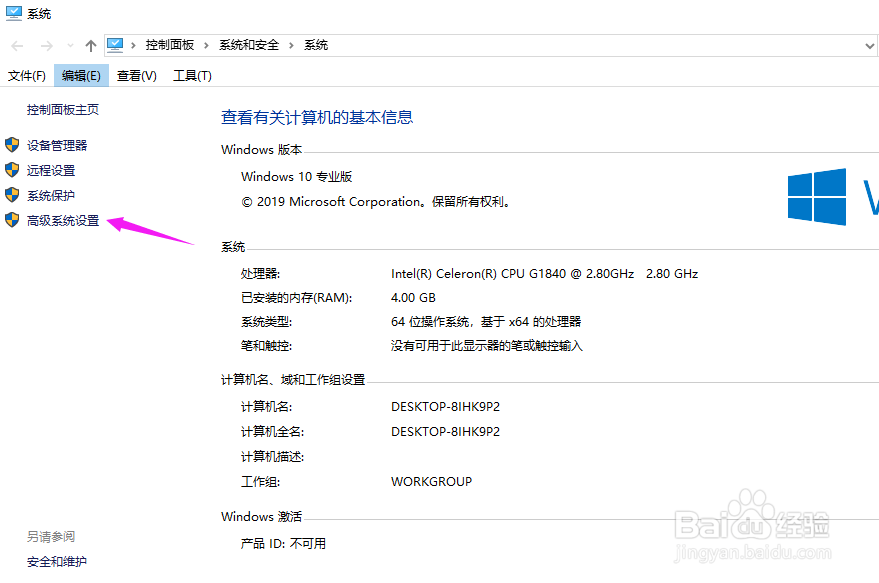Open 系统保护 link

pyautogui.click(x=51, y=196)
